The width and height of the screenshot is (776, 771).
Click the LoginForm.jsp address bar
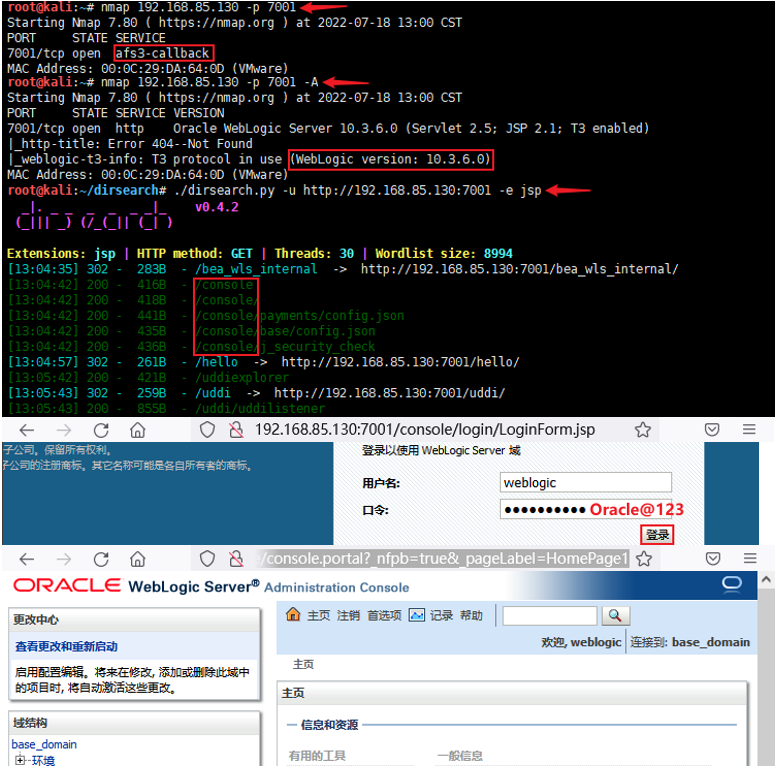coord(425,430)
